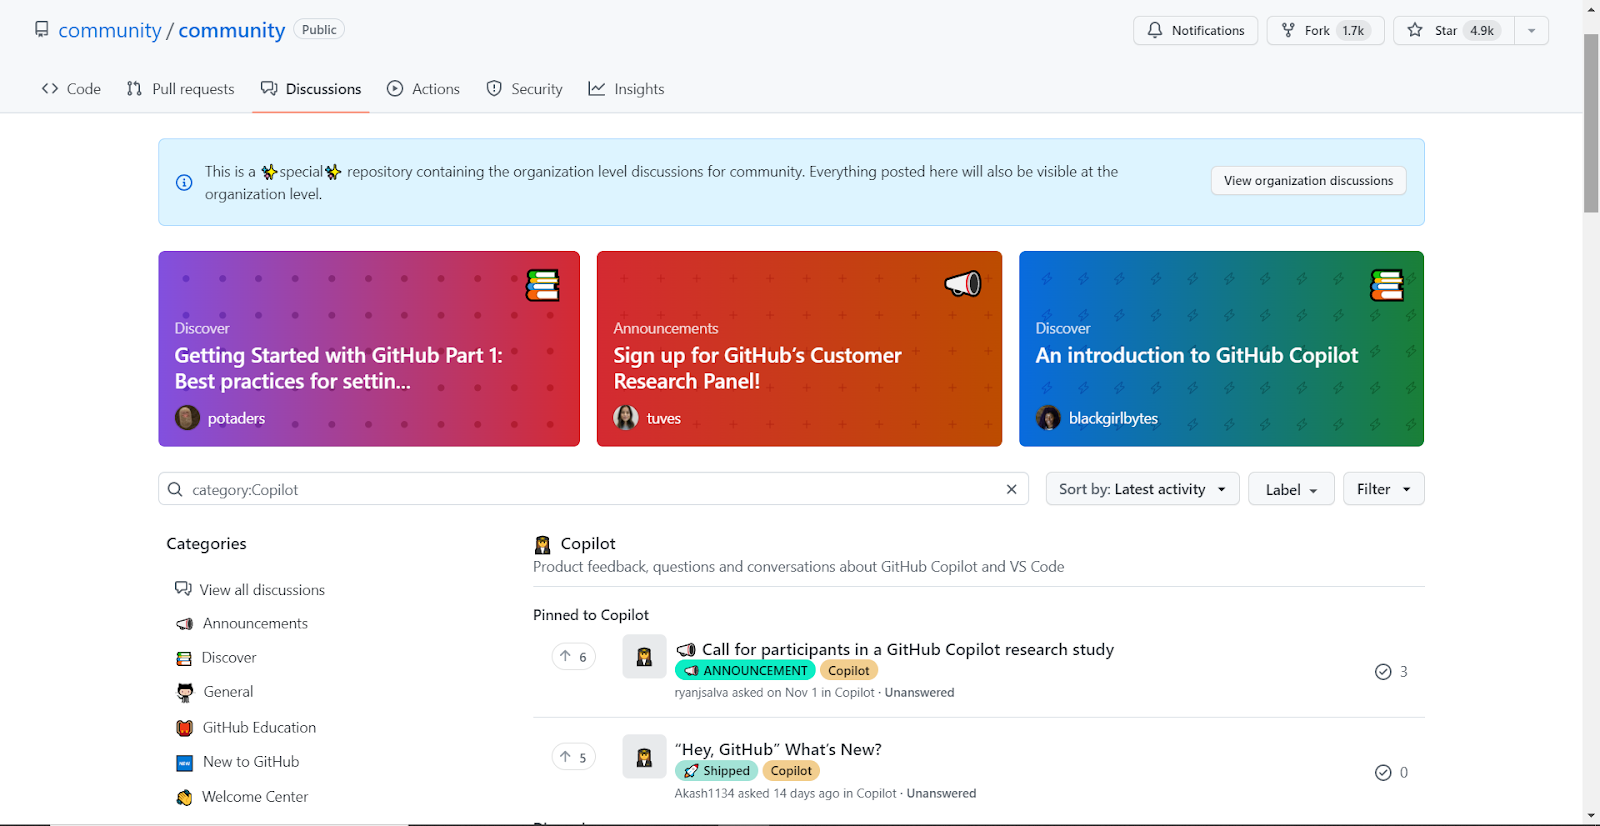Viewport: 1600px width, 826px height.
Task: Click the fork icon in the Fork button
Action: click(x=1288, y=30)
